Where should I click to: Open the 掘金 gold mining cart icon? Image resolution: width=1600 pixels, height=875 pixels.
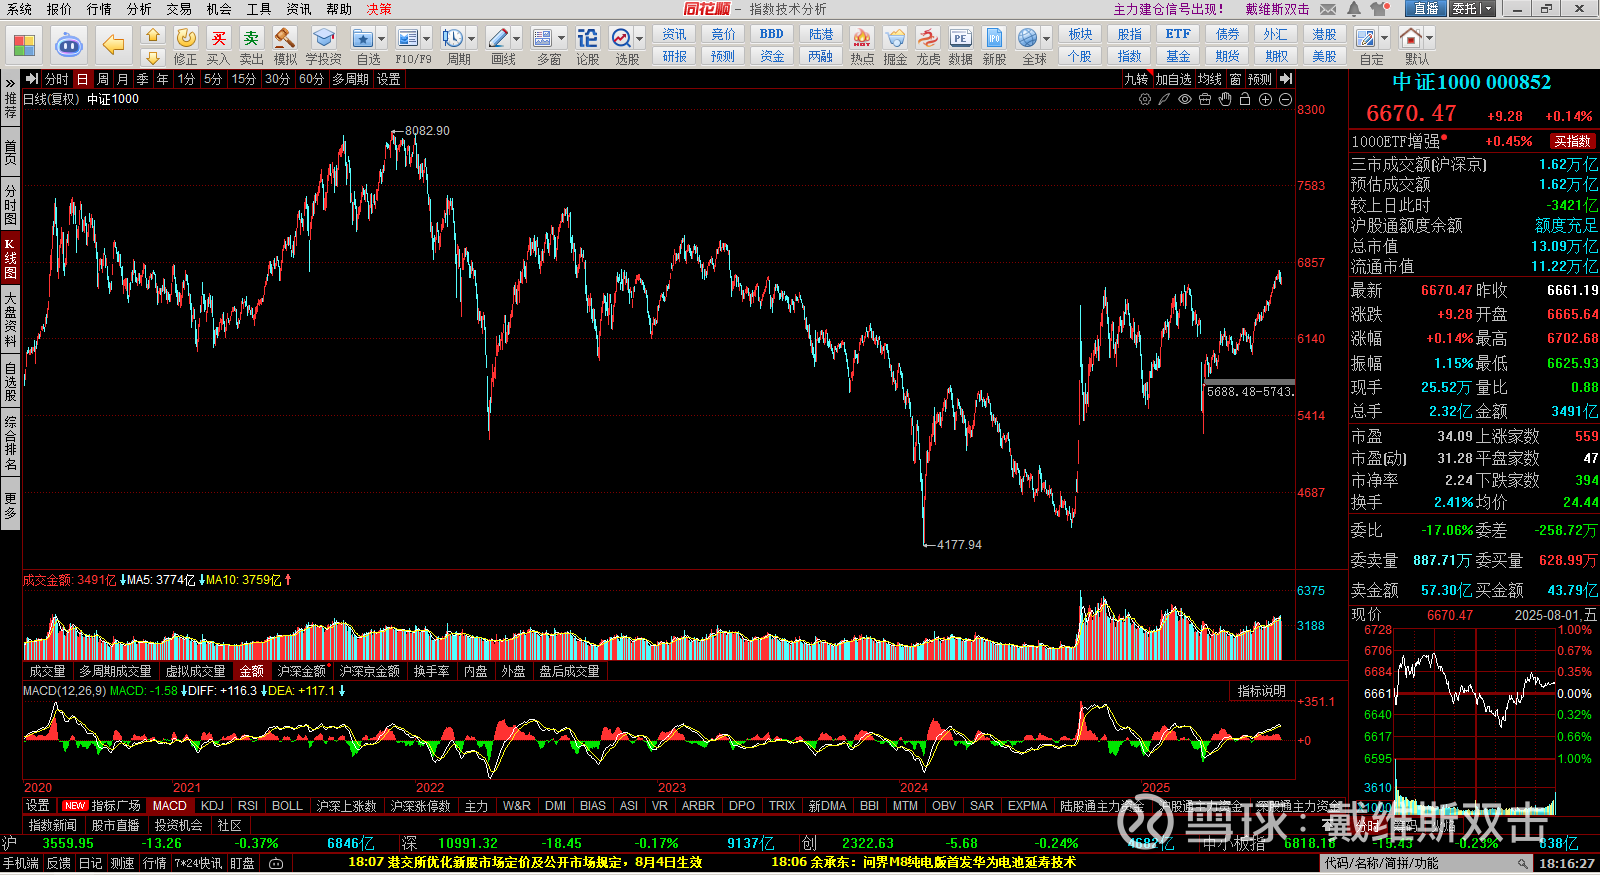coord(895,38)
